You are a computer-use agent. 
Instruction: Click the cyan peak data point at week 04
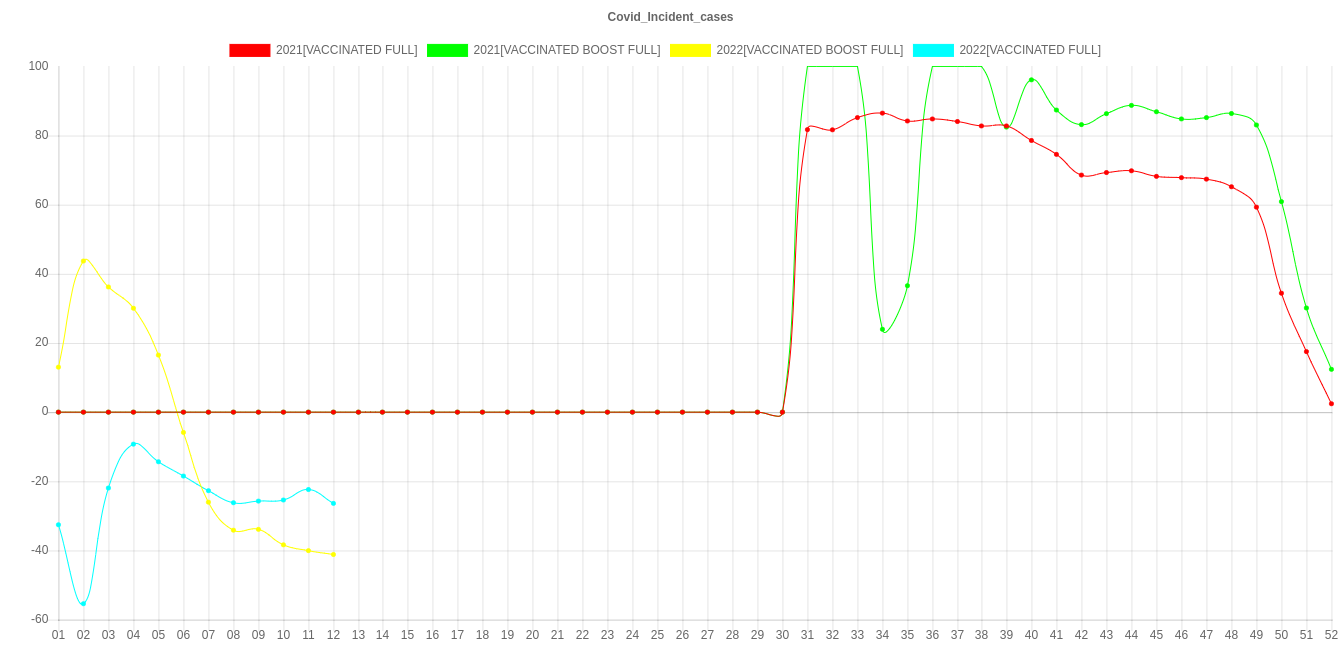pos(133,444)
